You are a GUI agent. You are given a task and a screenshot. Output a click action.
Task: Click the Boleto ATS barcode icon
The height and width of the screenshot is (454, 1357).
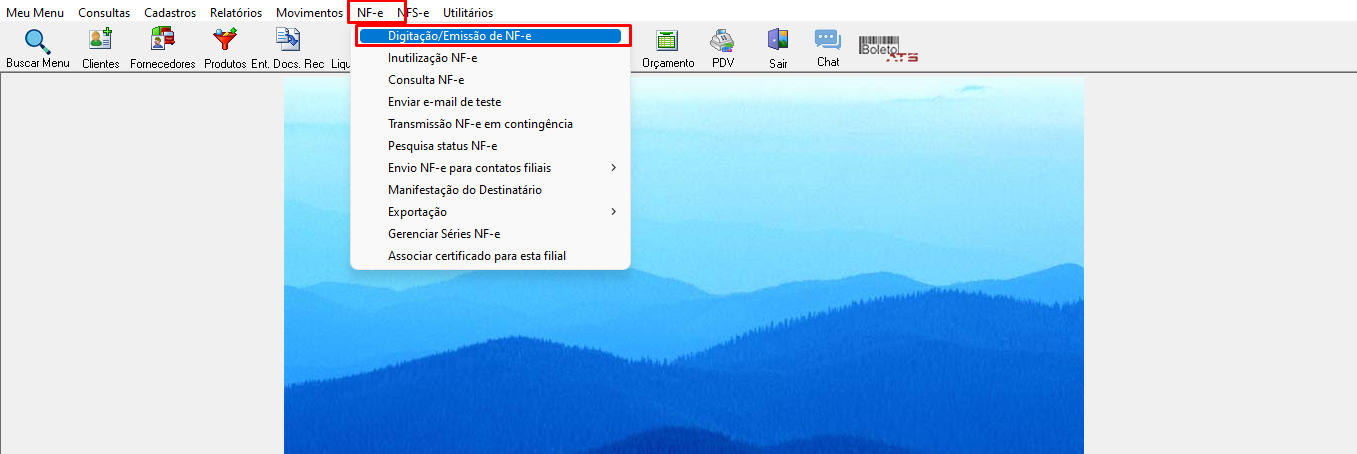point(888,49)
